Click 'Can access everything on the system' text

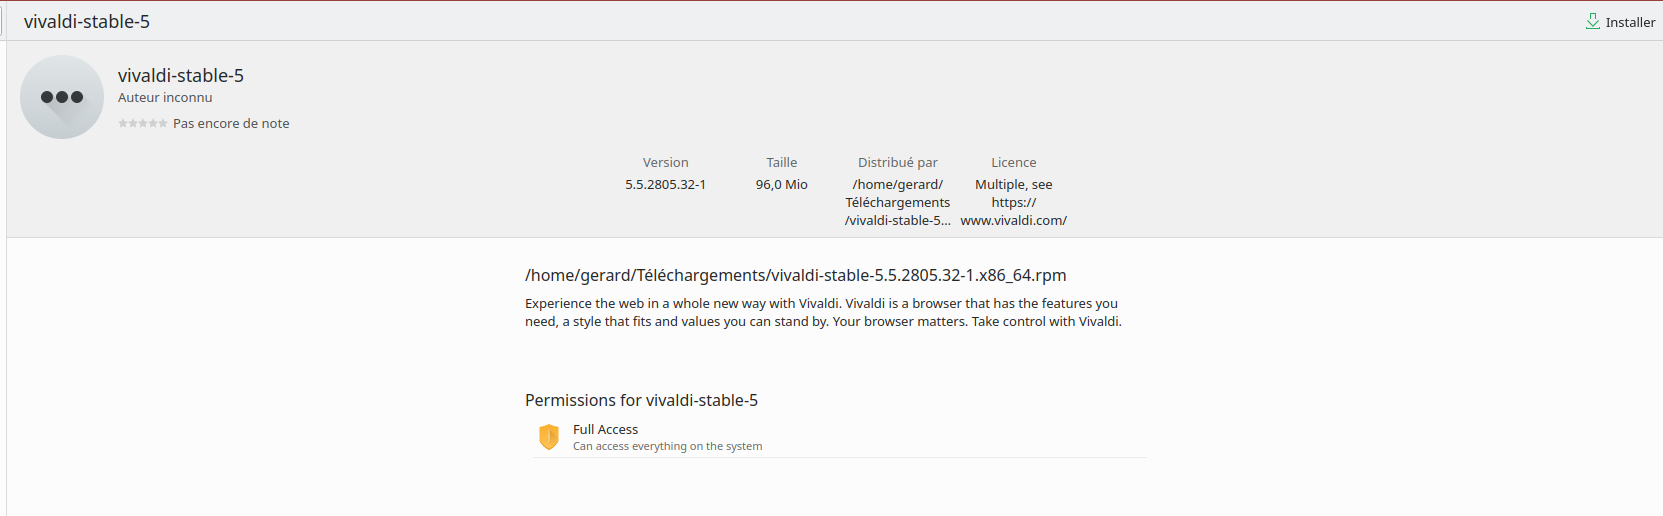click(668, 447)
